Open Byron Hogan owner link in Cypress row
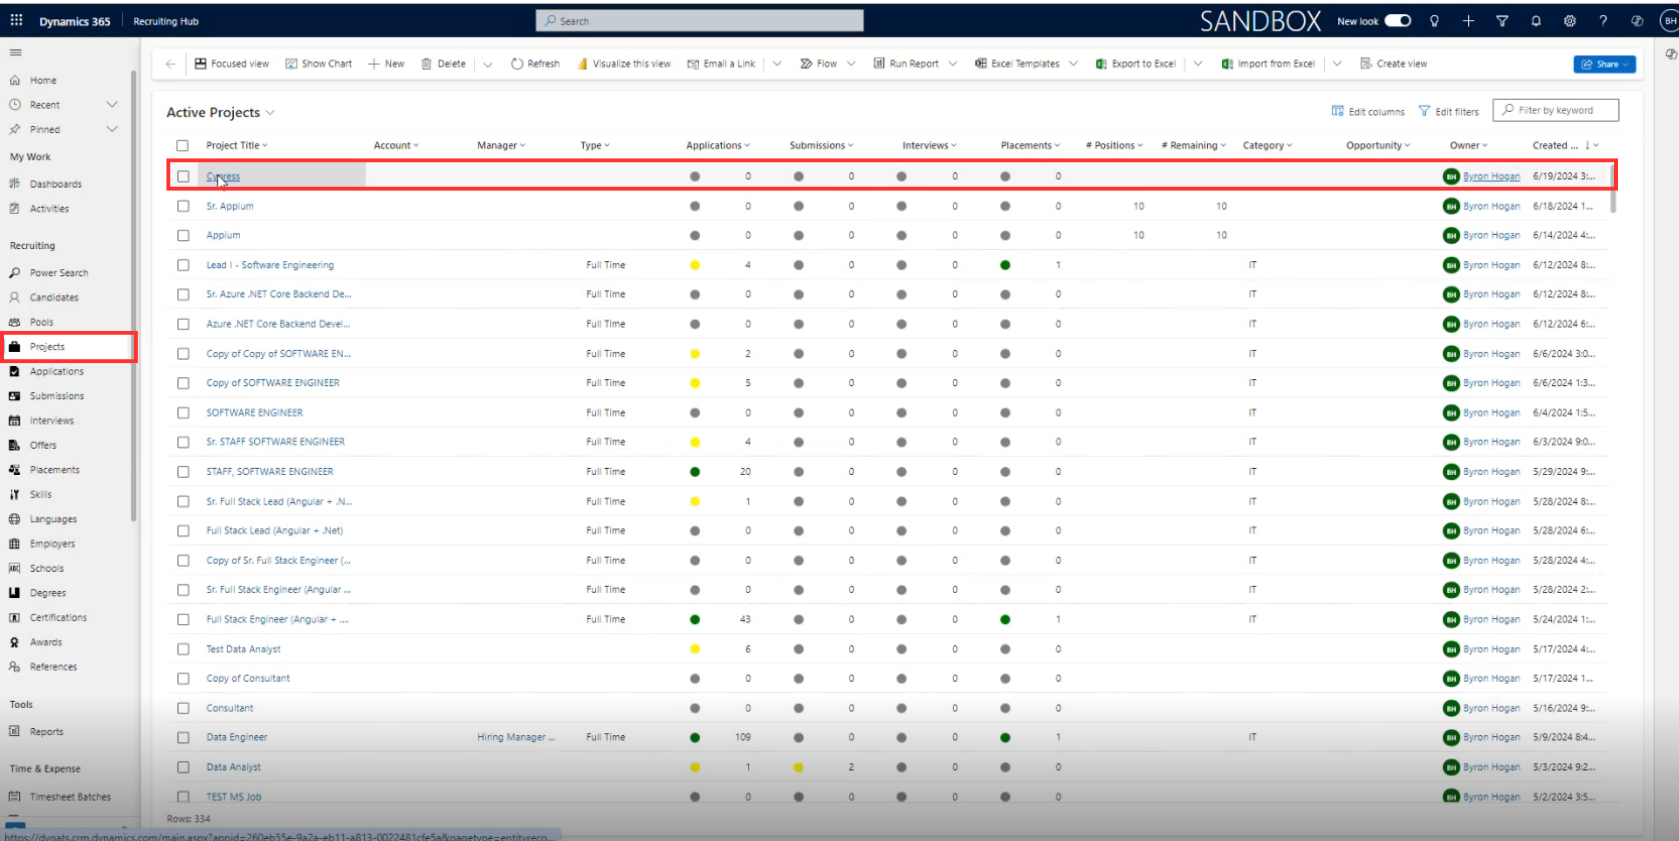The image size is (1679, 841). click(x=1491, y=177)
